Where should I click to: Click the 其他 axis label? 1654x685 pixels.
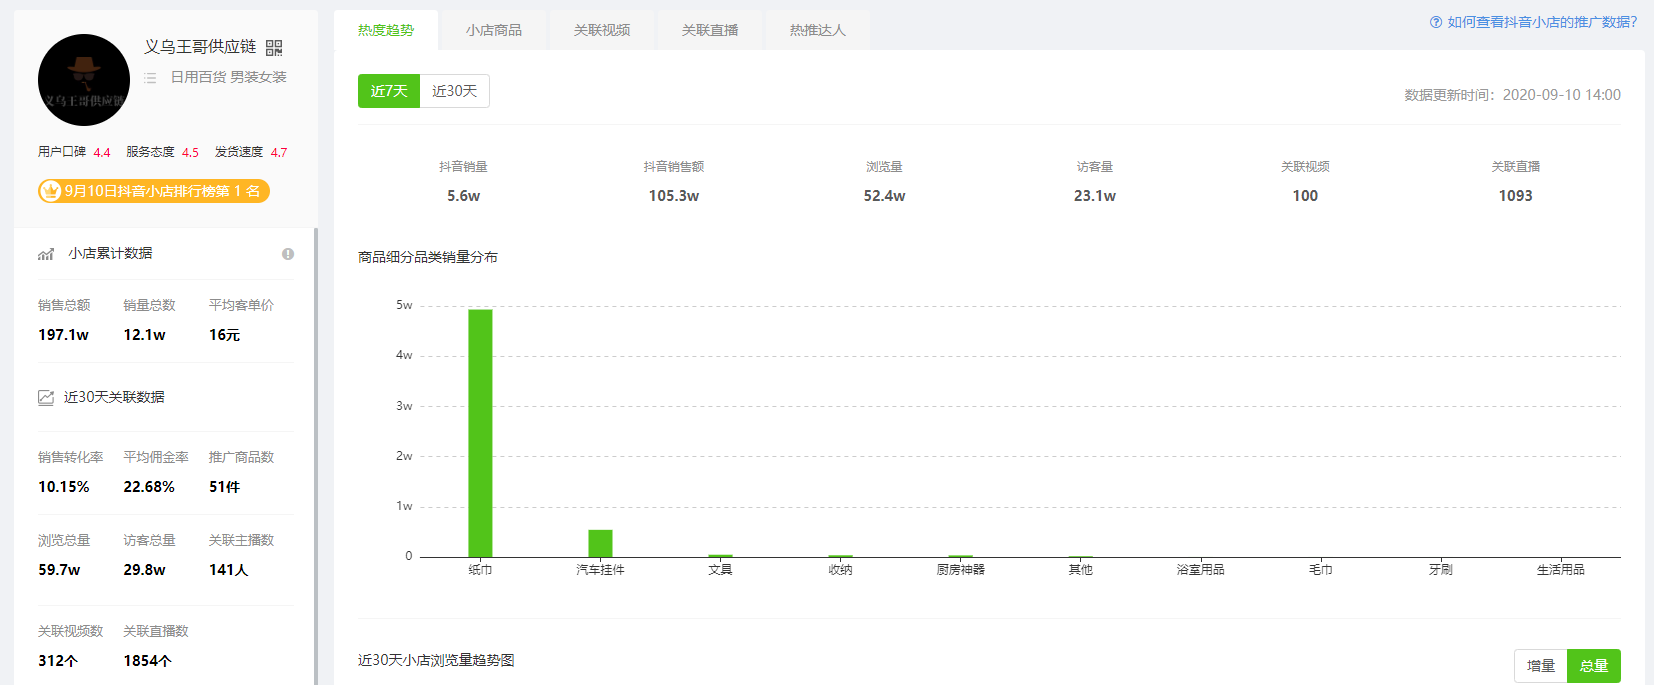point(1080,570)
